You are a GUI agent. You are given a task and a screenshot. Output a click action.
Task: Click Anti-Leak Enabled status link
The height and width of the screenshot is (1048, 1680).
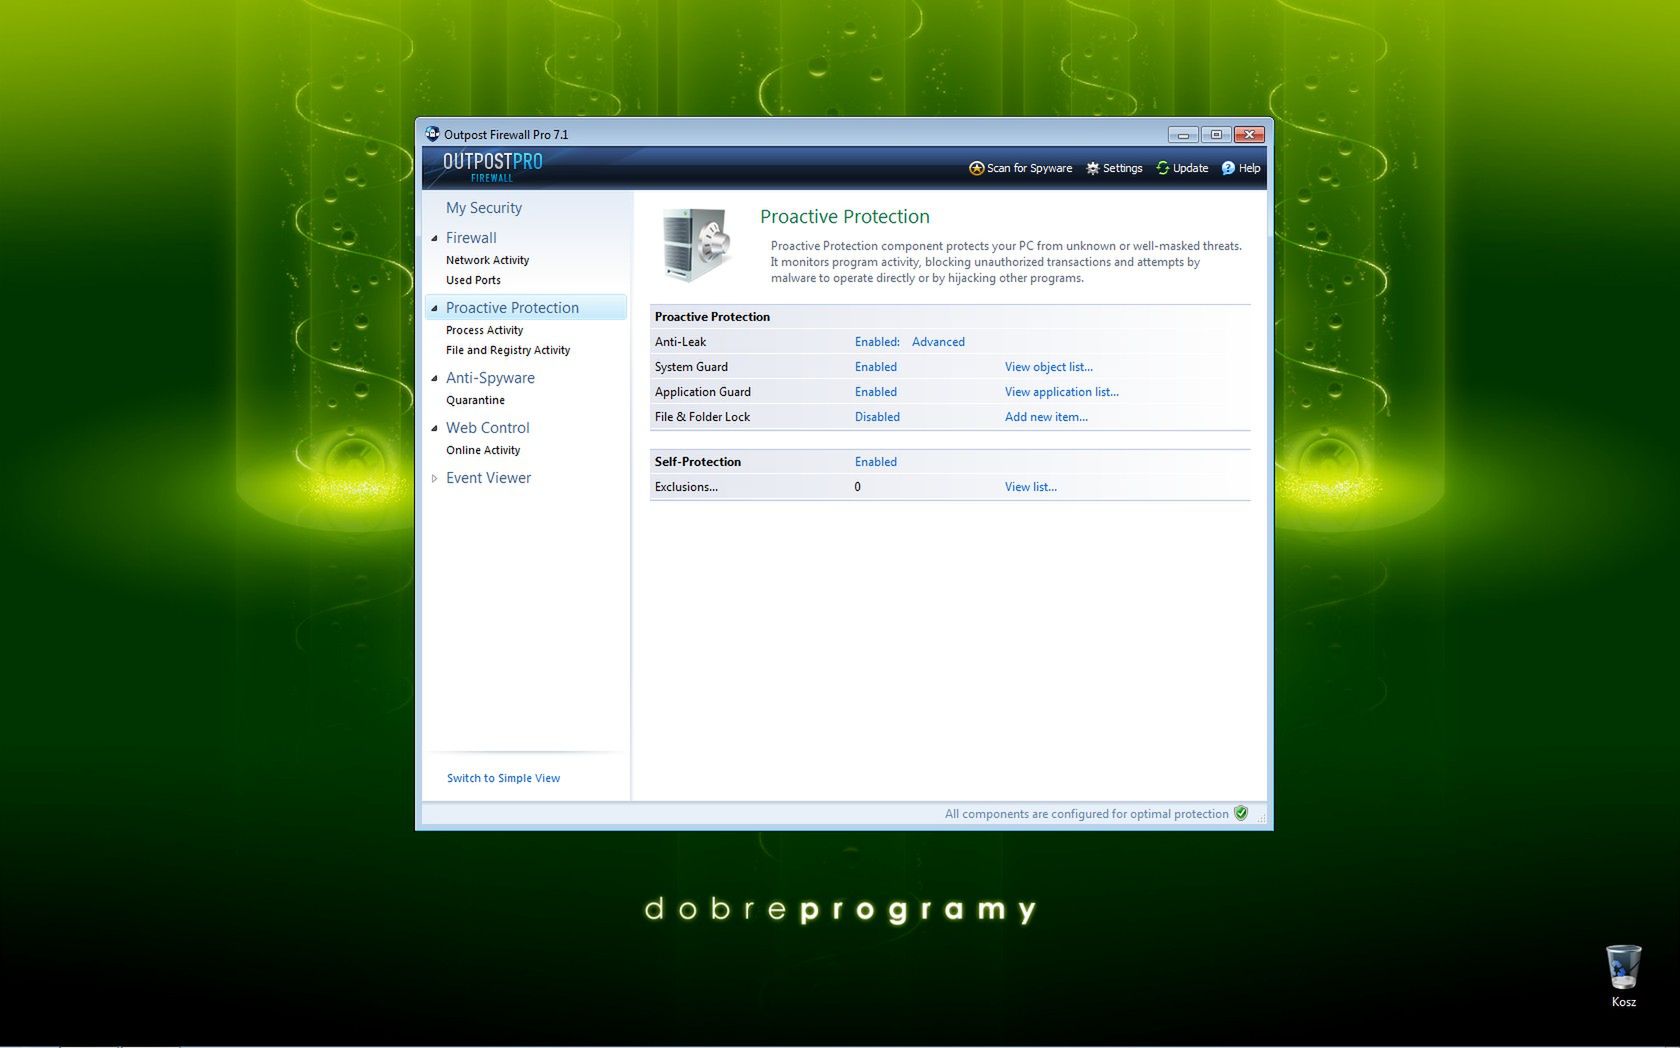877,342
